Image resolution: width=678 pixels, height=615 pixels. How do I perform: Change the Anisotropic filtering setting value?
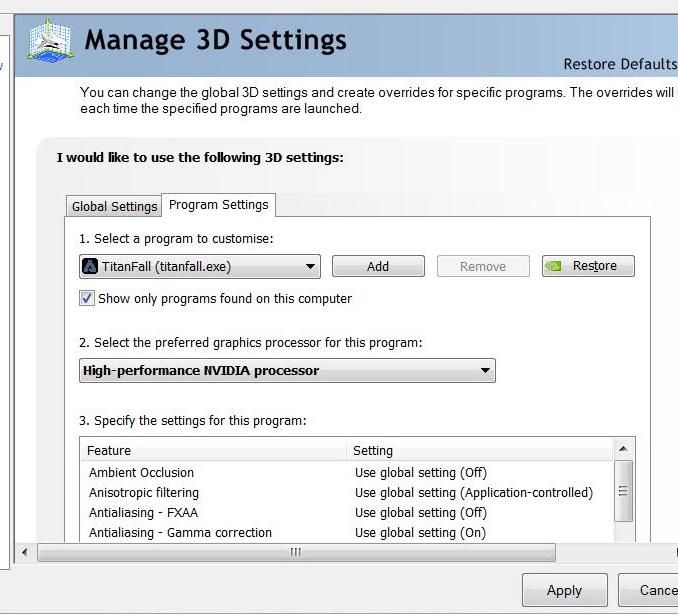[x=474, y=493]
